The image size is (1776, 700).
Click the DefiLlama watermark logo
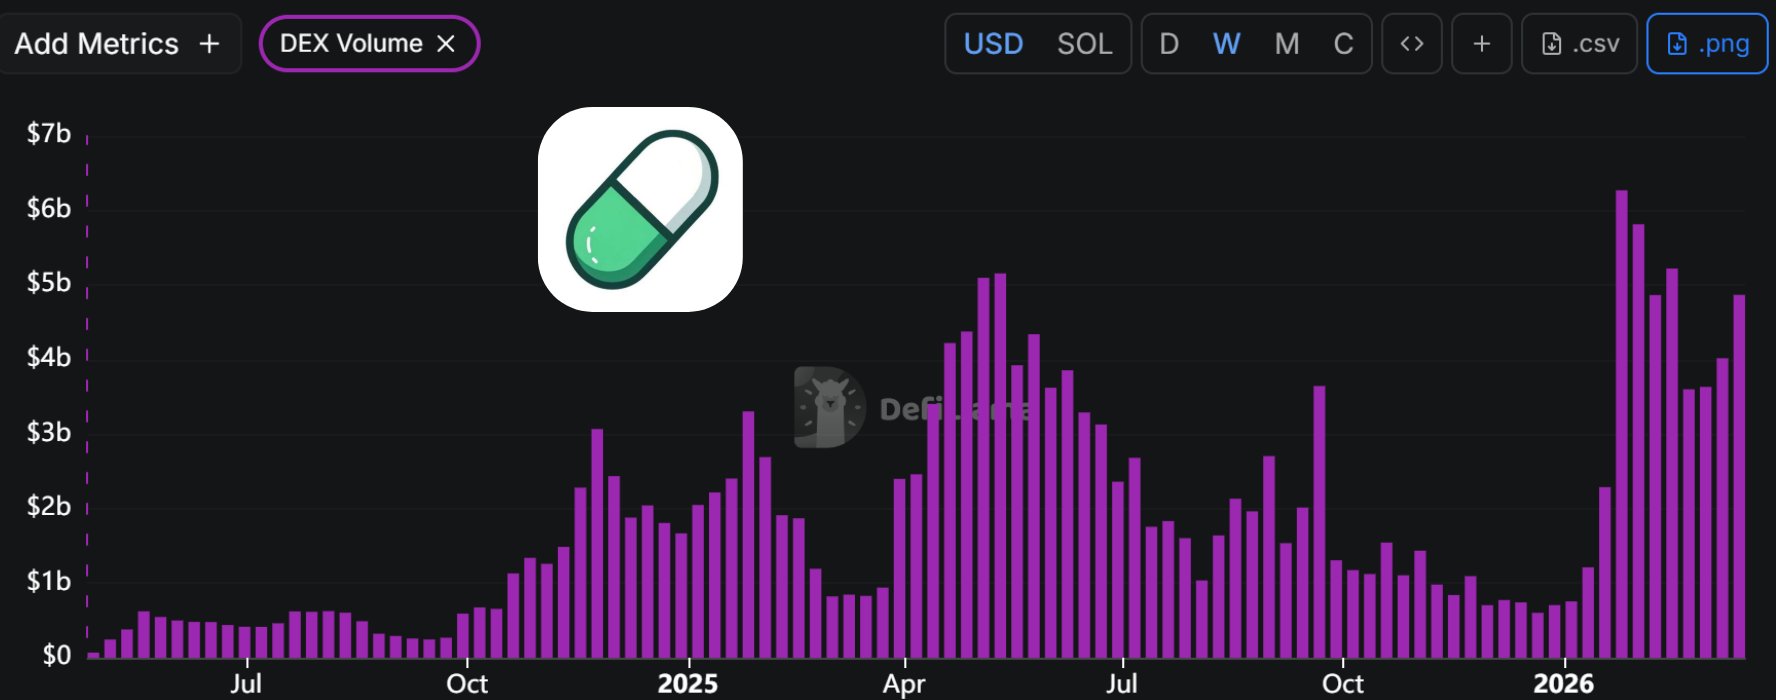830,407
